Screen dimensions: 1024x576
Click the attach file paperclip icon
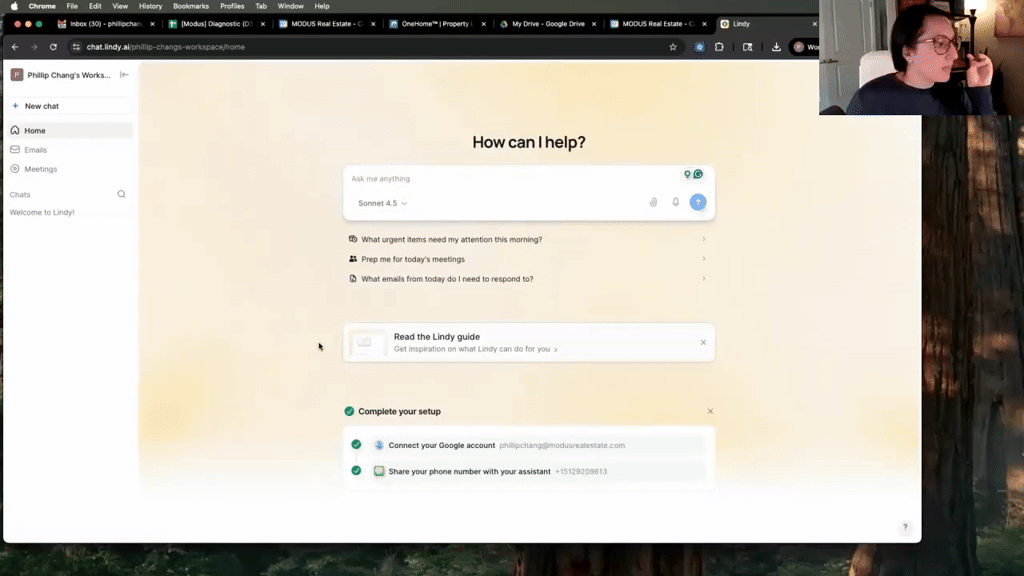[x=653, y=202]
